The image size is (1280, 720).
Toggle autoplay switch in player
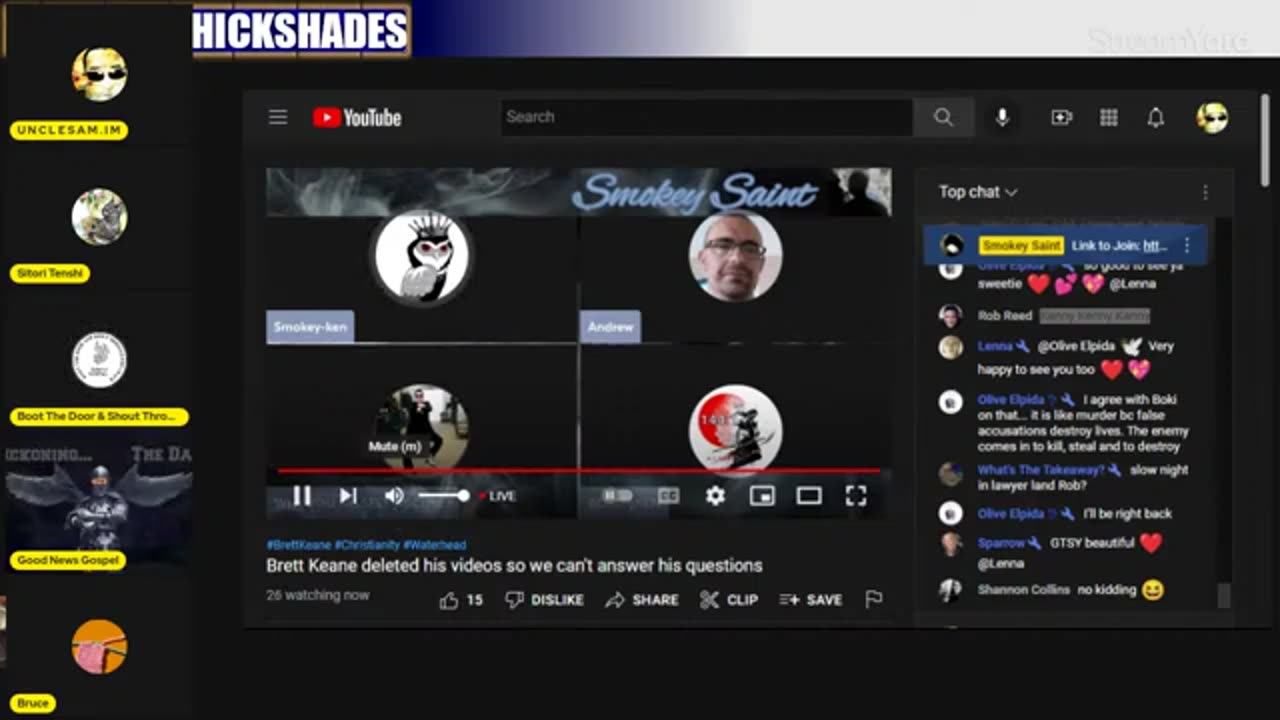click(x=618, y=495)
